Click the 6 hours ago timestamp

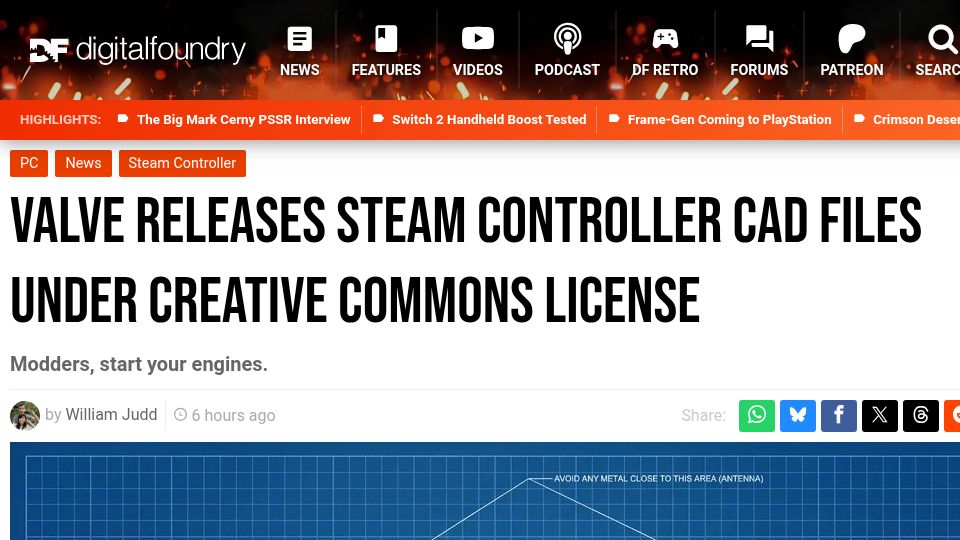click(x=233, y=415)
